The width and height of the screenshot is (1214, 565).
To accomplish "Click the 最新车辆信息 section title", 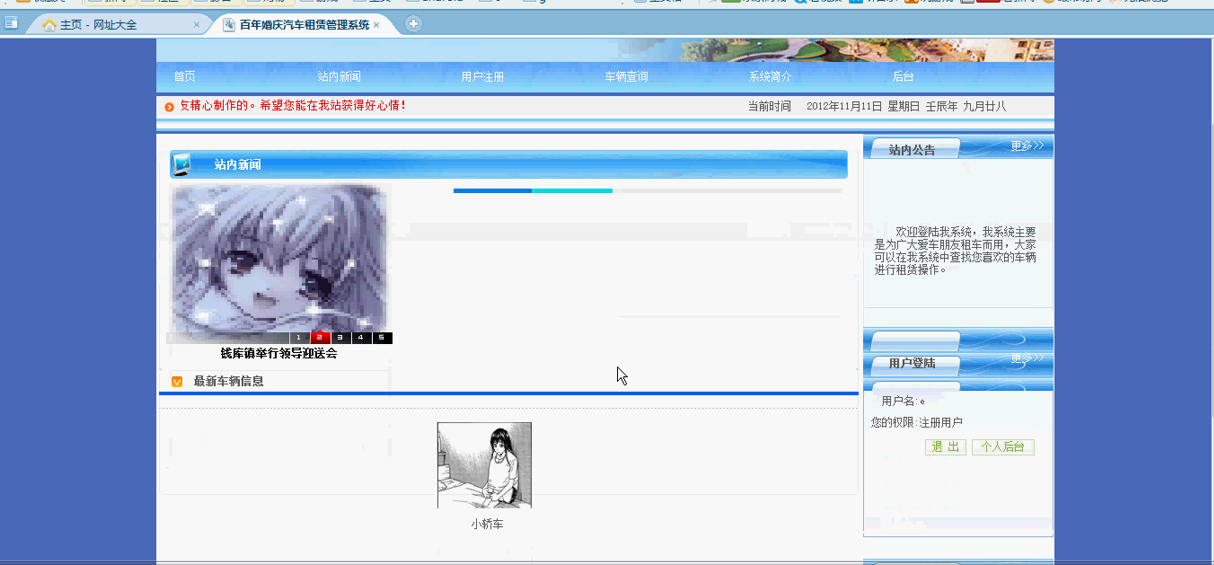I will [229, 381].
